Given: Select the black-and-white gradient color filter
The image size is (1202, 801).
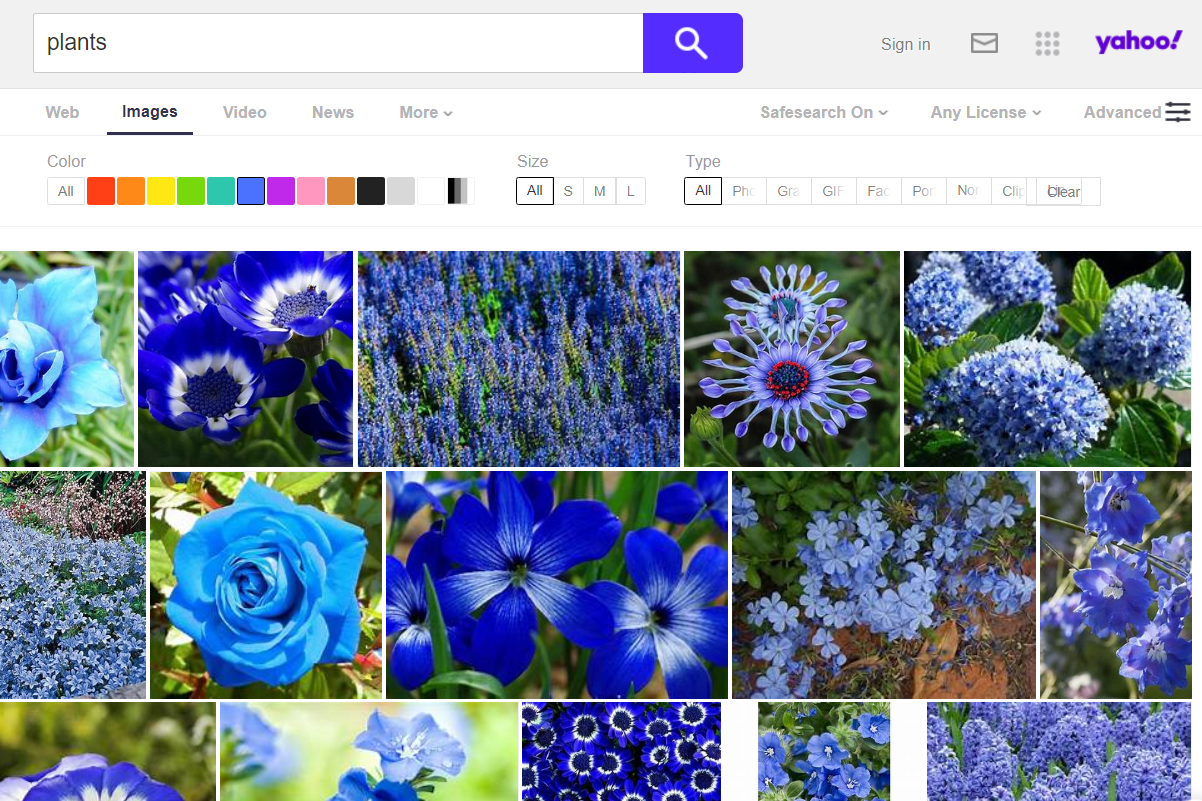Looking at the screenshot, I should 459,191.
